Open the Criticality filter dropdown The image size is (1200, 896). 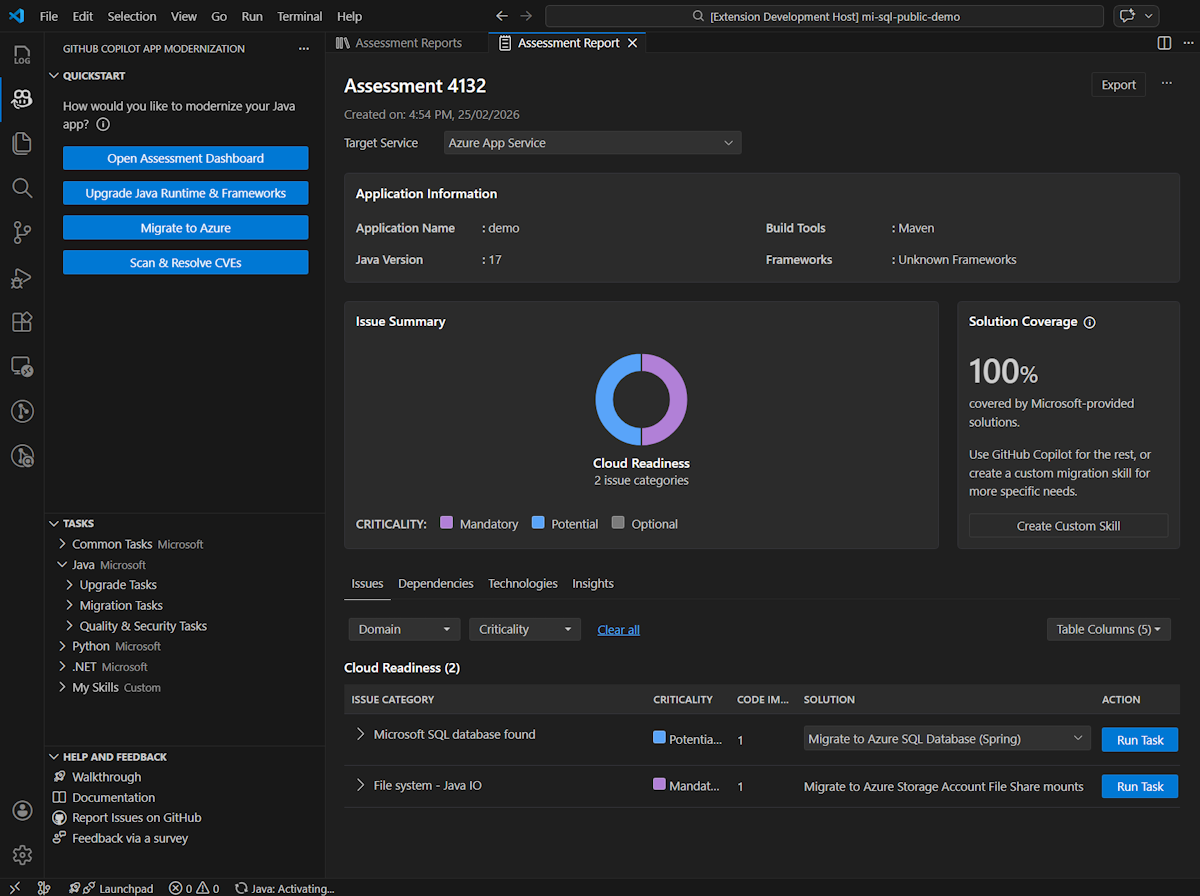coord(524,629)
